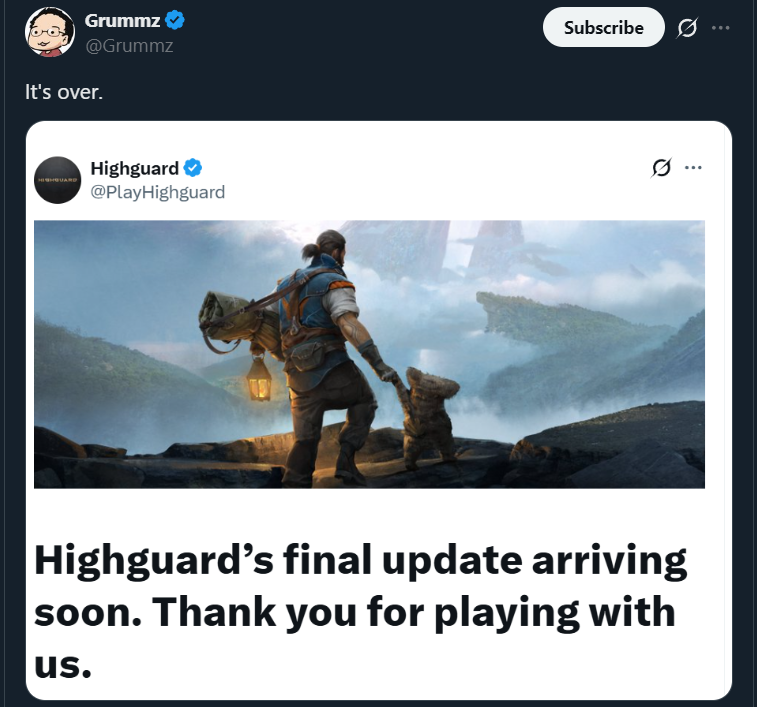Screen dimensions: 757x707
Task: Click Grummz's blue verified badge
Action: point(175,20)
